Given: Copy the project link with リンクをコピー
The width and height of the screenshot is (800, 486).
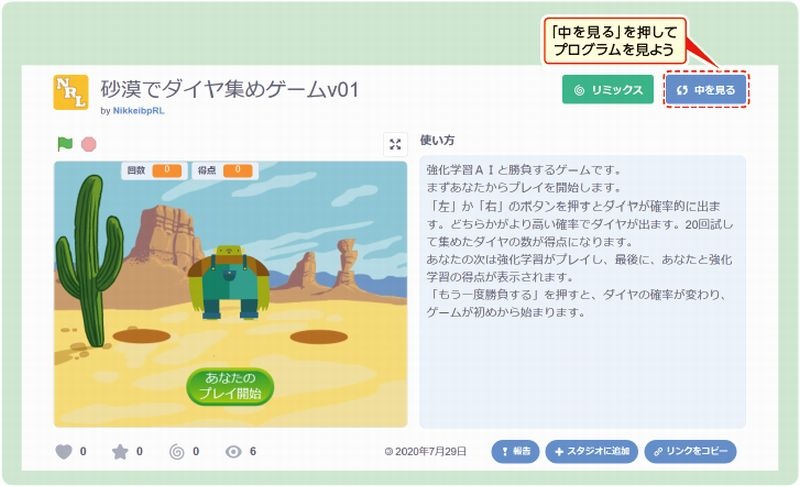Looking at the screenshot, I should [x=691, y=451].
